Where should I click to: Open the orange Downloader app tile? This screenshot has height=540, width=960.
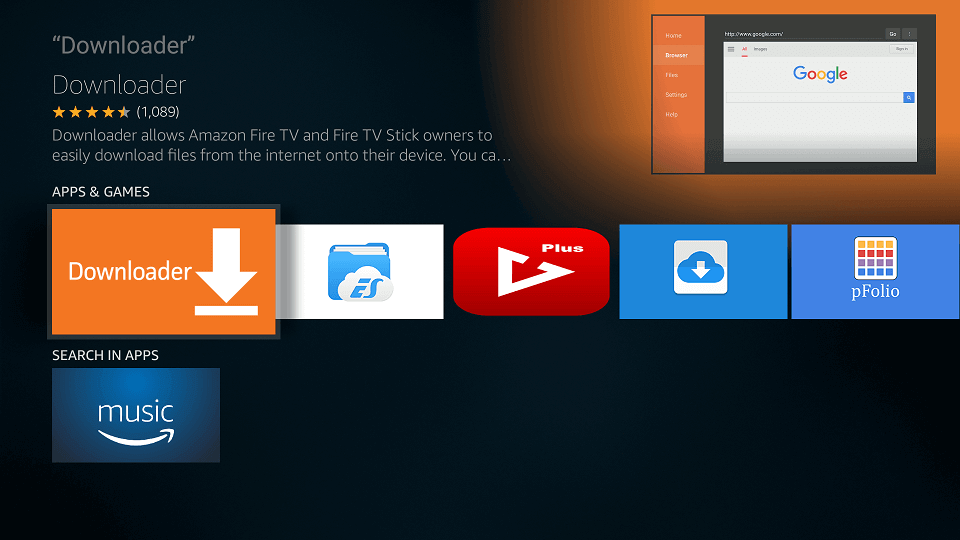coord(163,272)
